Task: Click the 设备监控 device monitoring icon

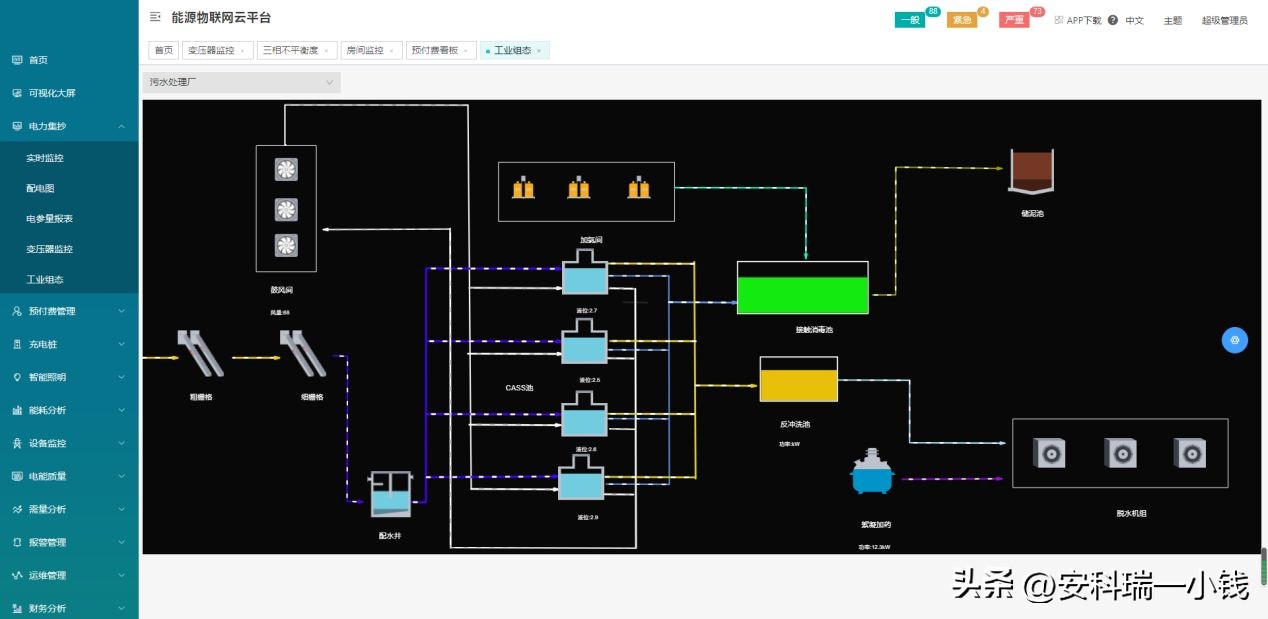Action: point(17,443)
